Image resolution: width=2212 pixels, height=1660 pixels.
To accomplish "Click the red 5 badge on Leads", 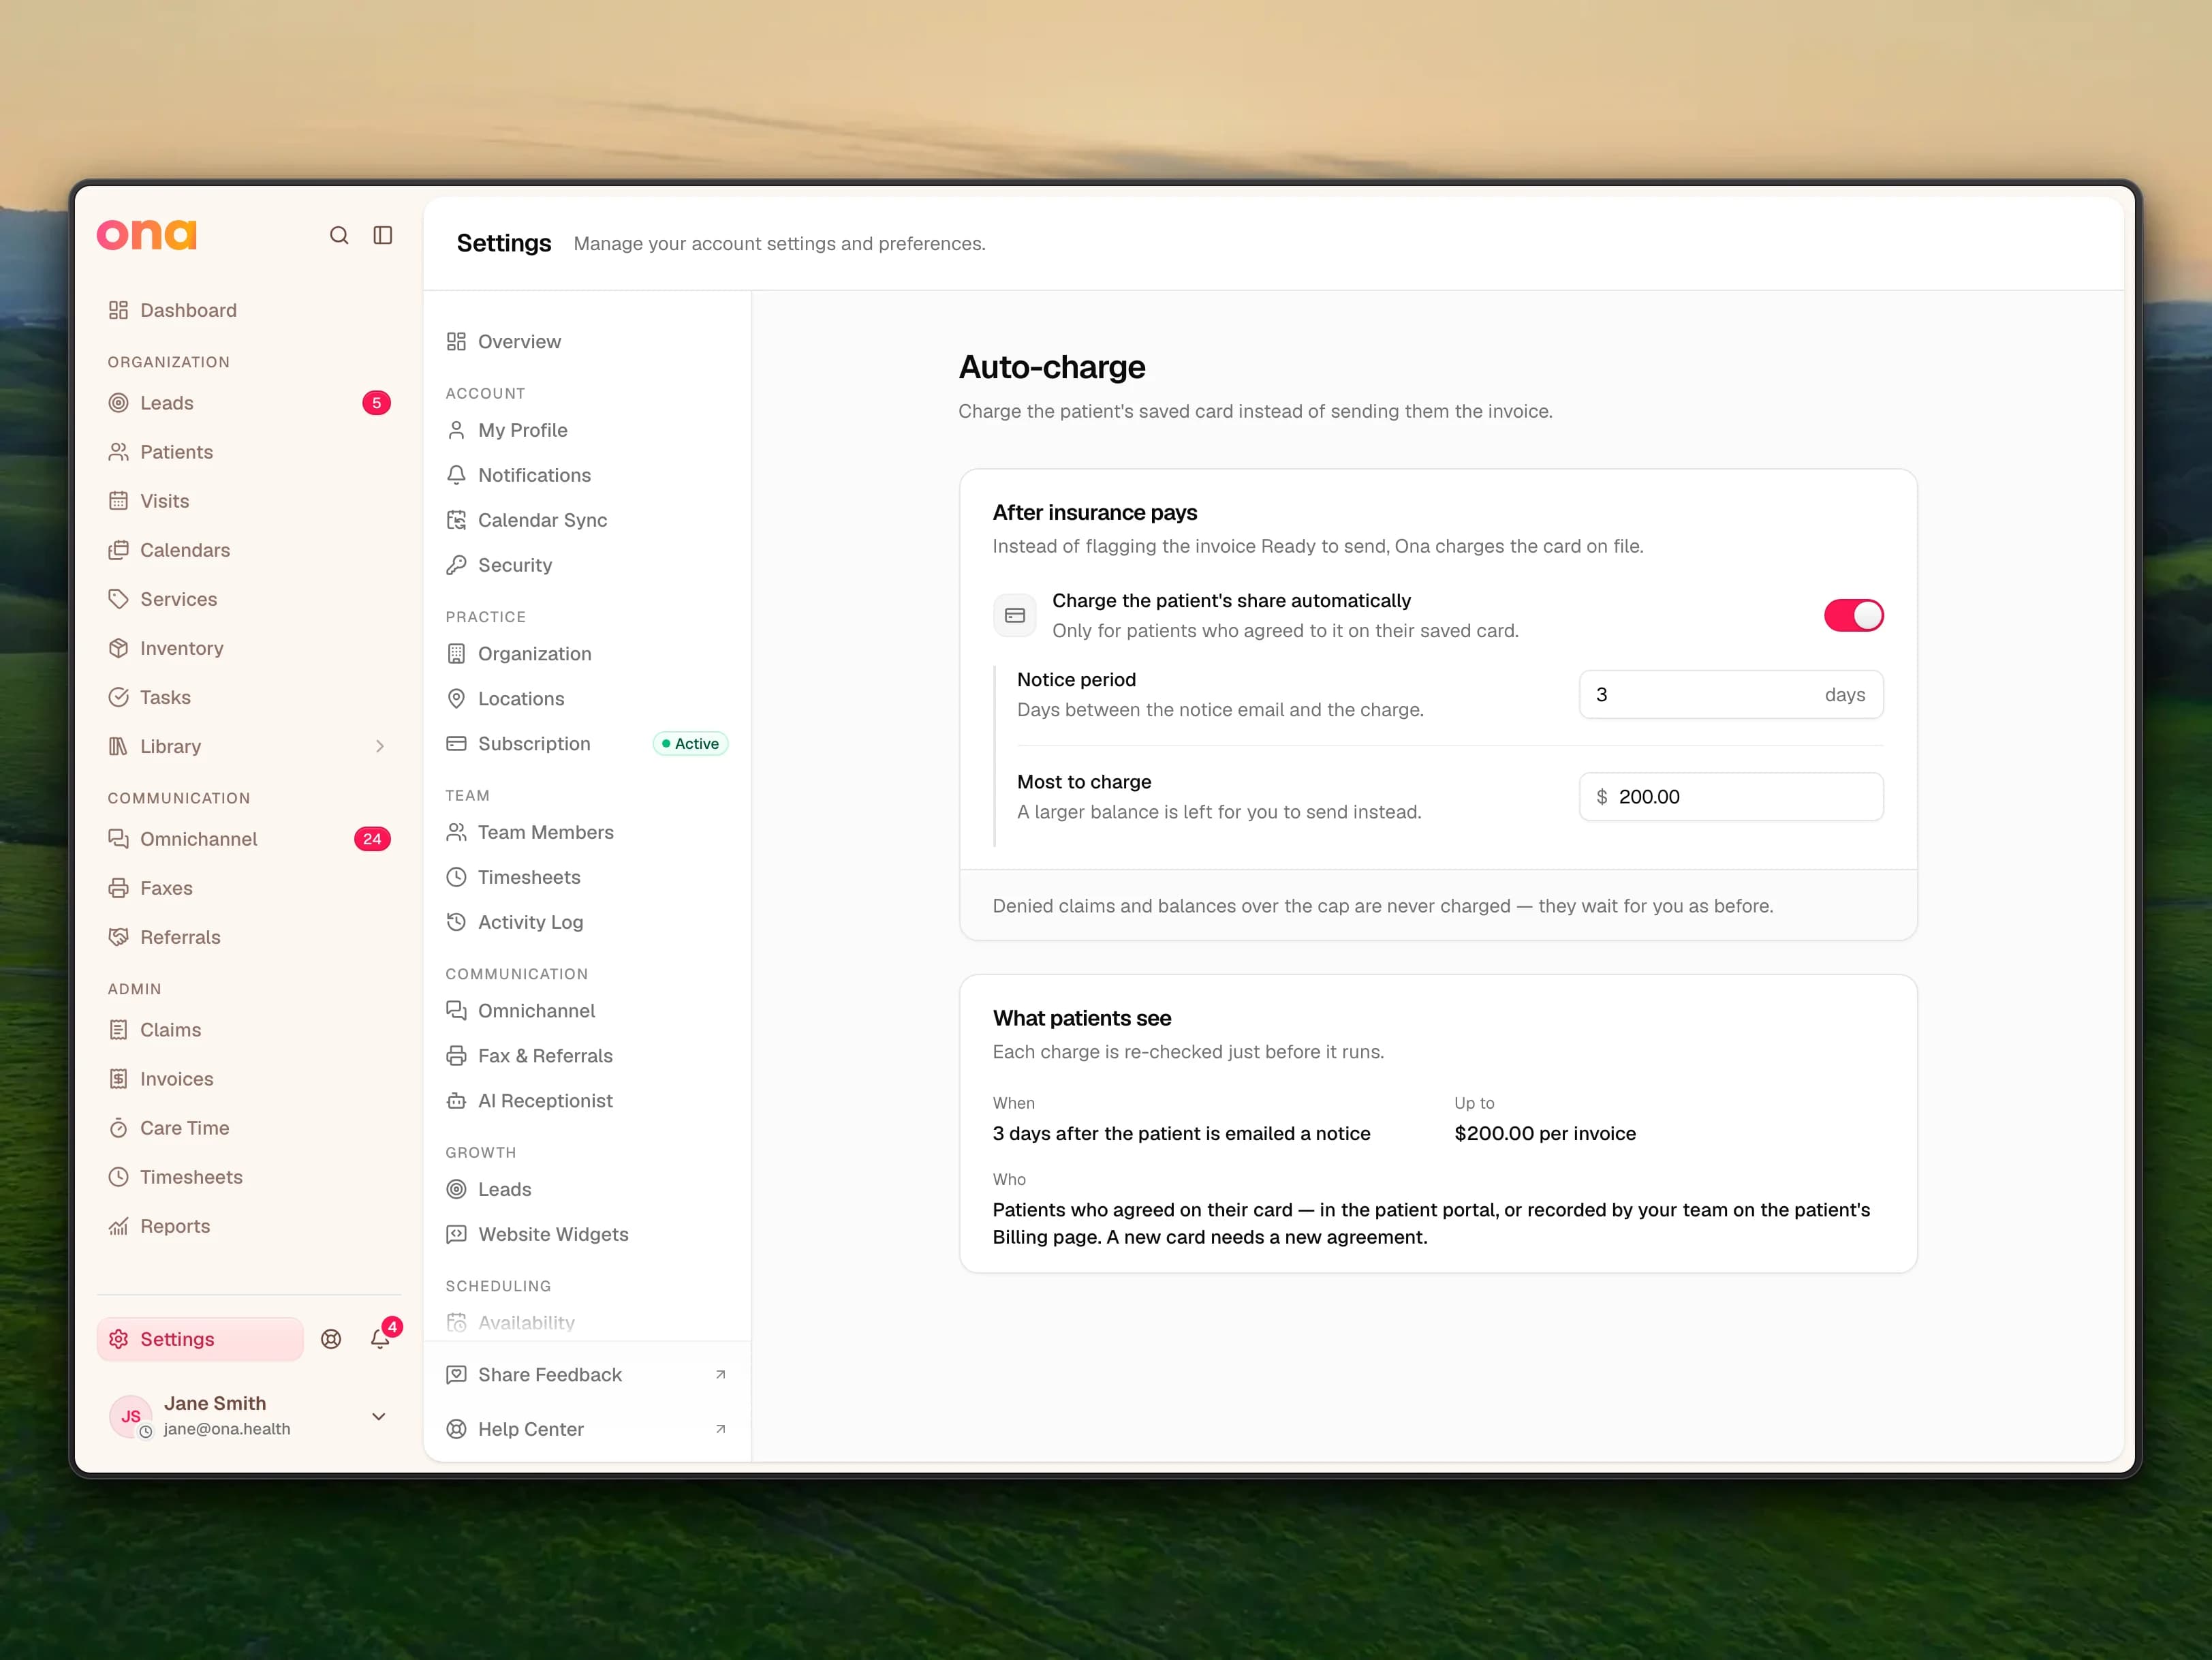I will 376,403.
